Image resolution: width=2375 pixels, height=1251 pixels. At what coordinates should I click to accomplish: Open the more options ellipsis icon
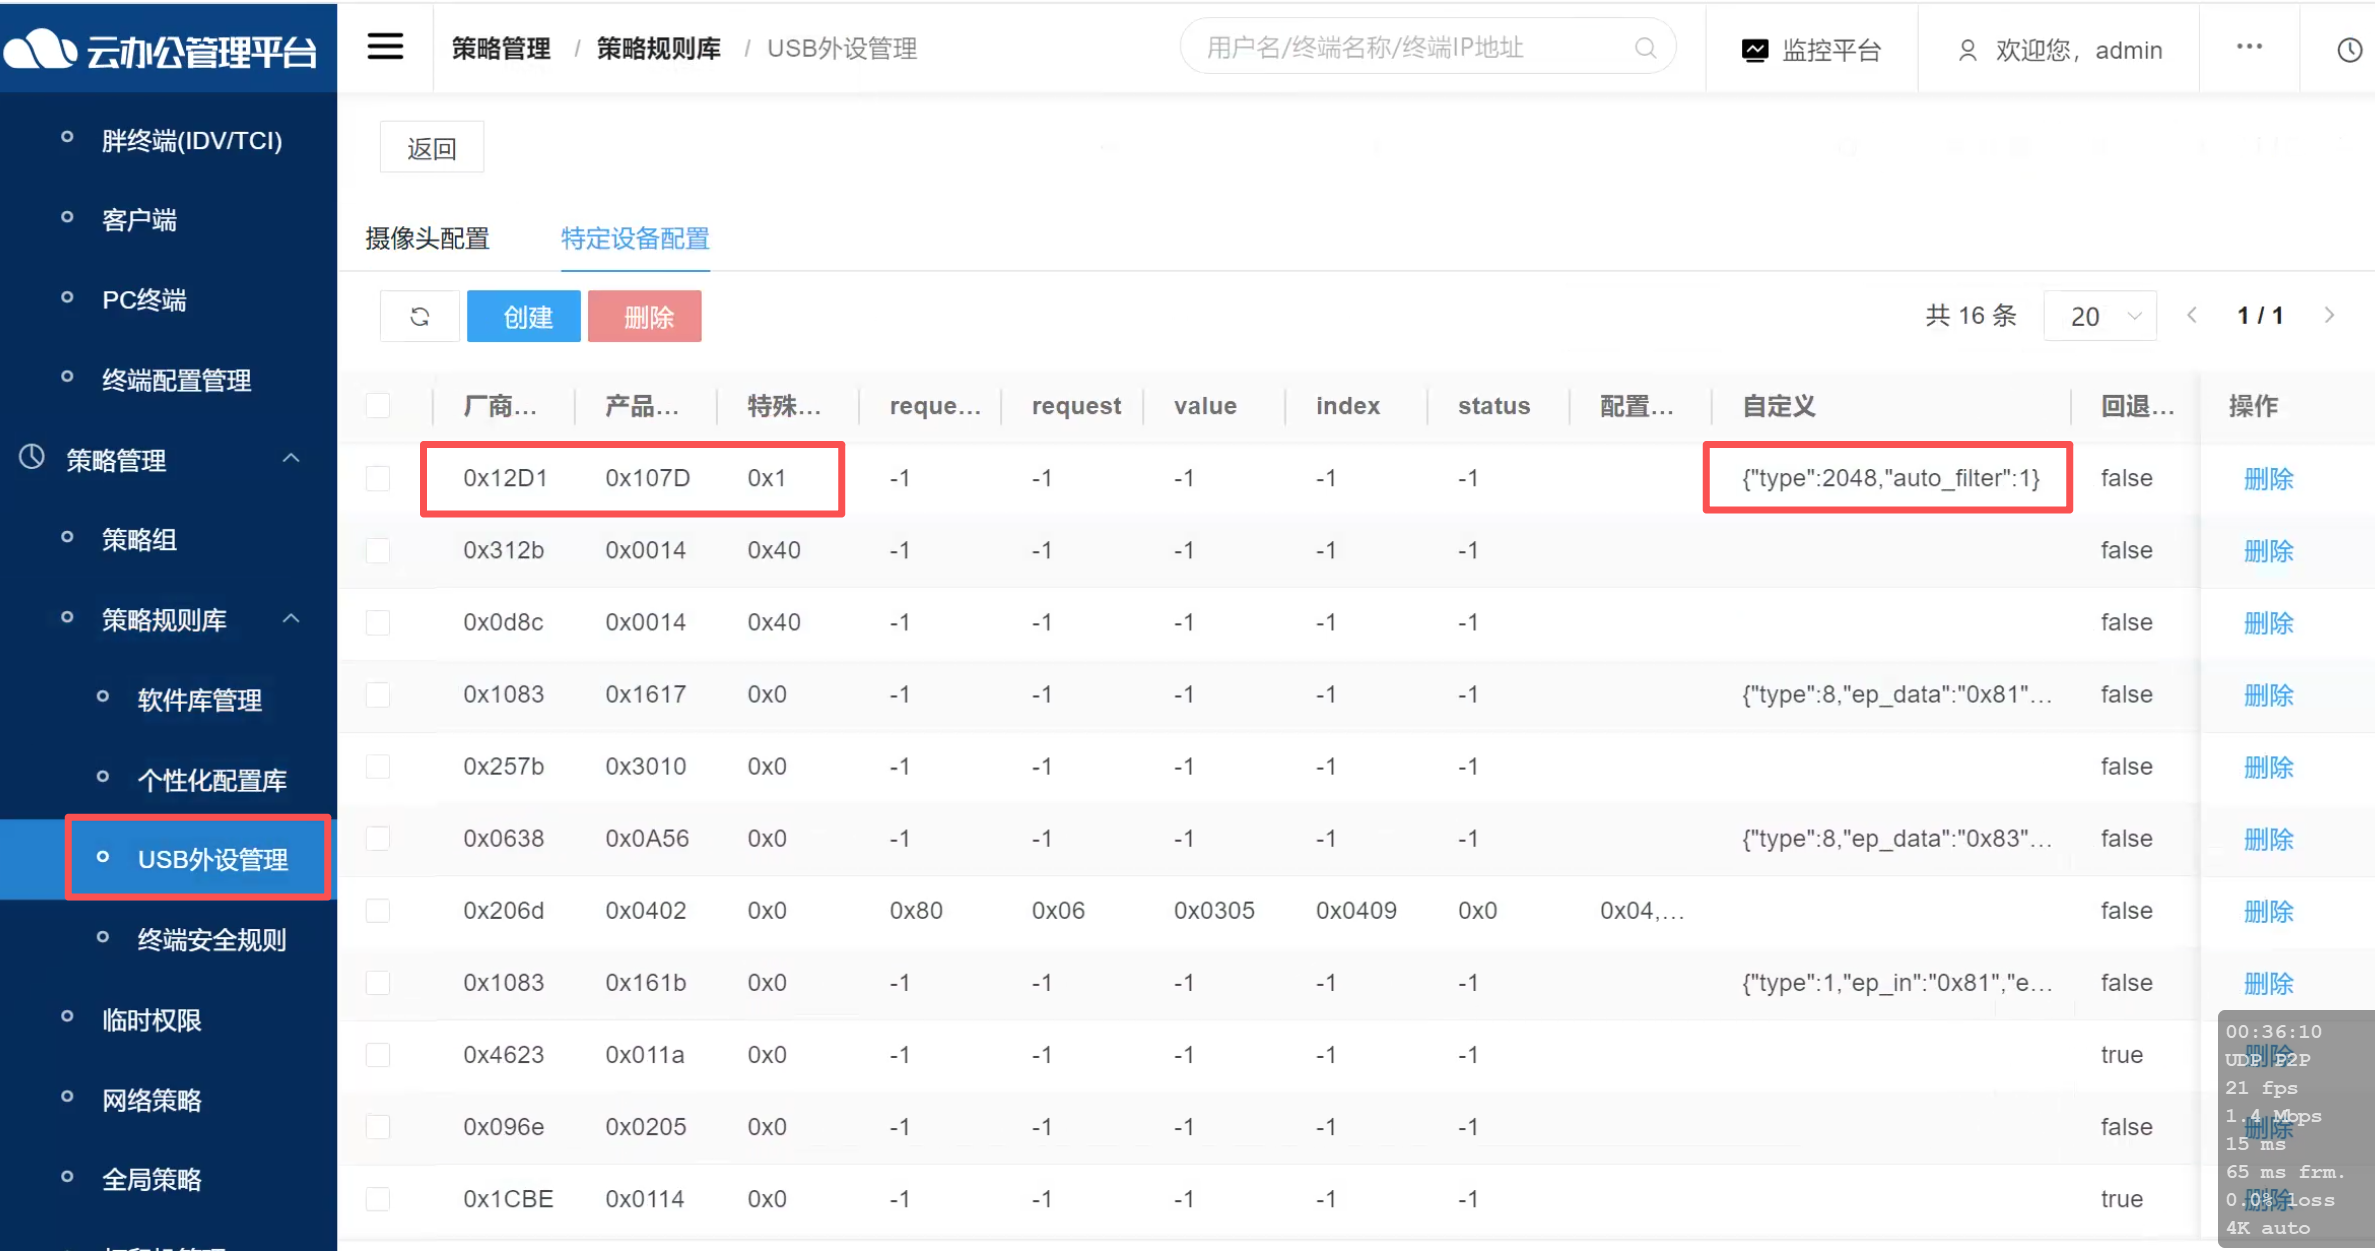tap(2249, 47)
